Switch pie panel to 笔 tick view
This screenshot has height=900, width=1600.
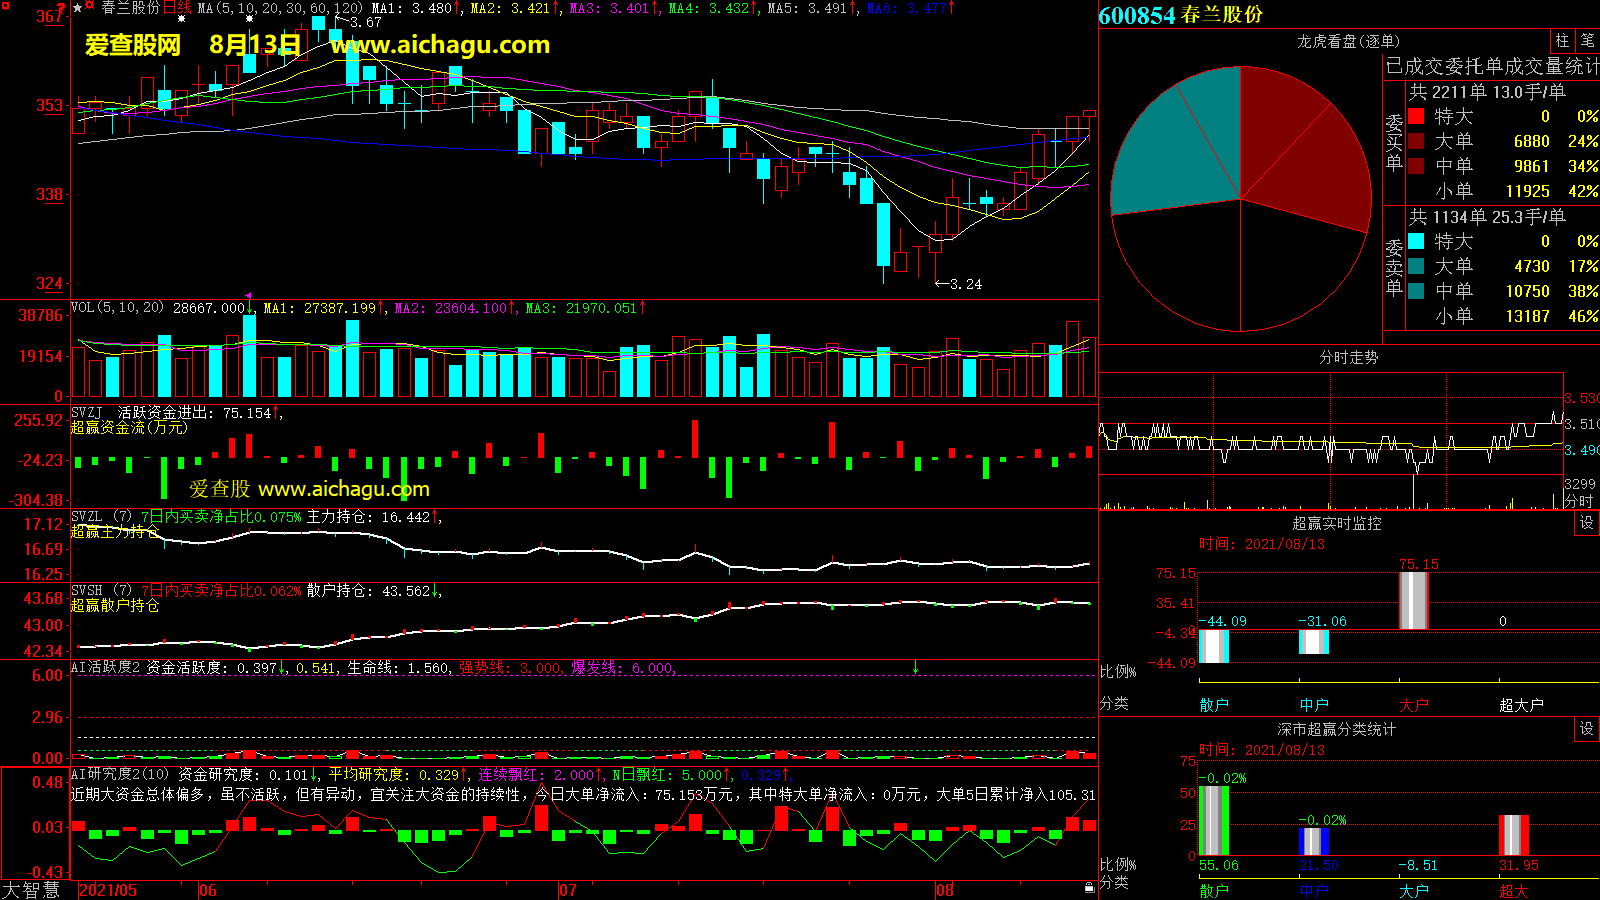click(x=1587, y=41)
